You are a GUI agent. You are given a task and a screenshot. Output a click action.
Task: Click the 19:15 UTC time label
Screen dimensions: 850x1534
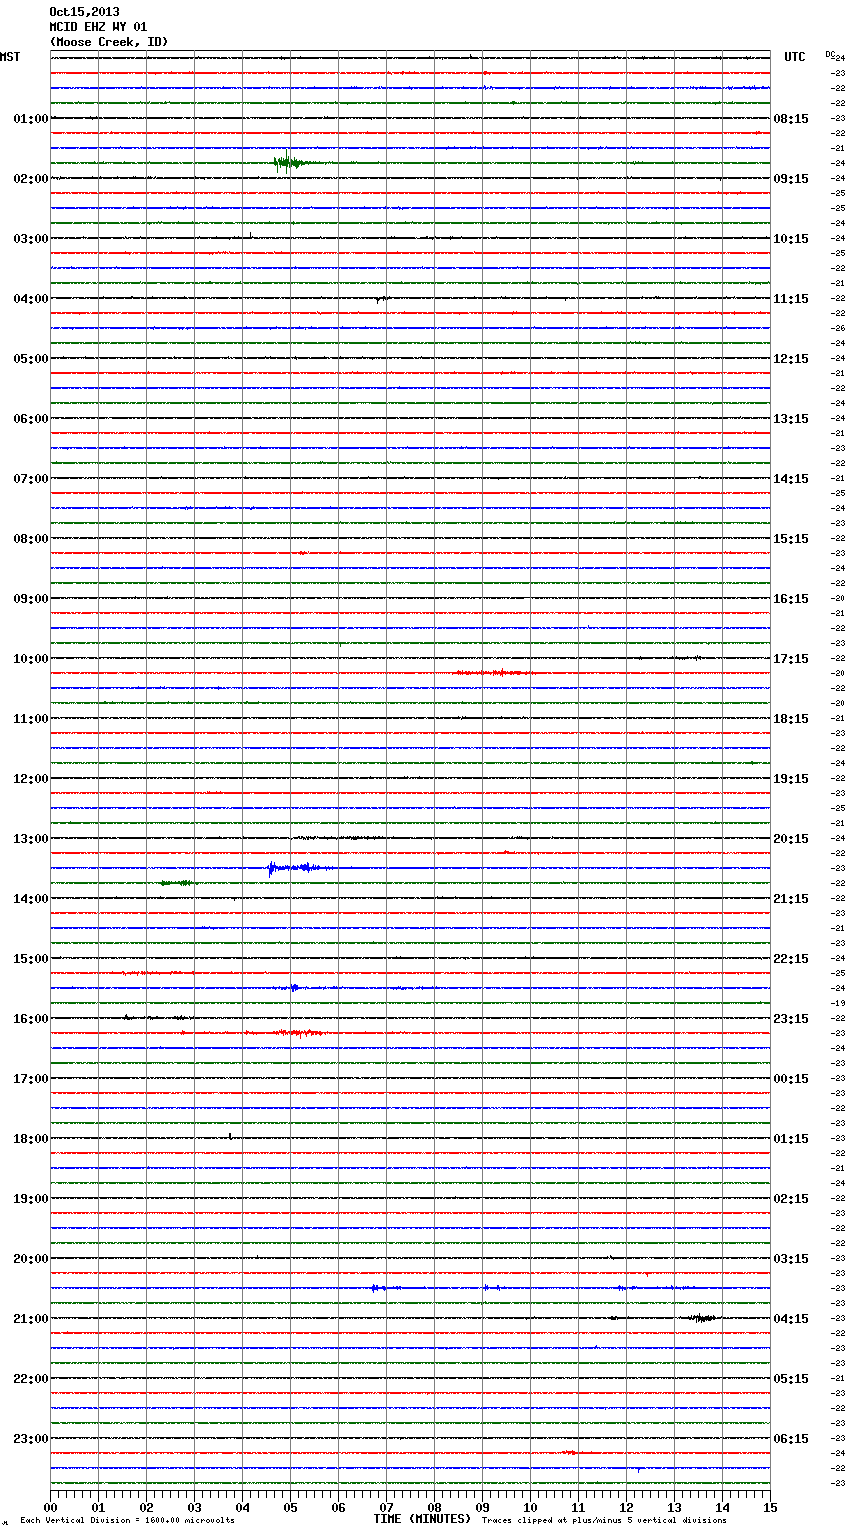coord(791,779)
